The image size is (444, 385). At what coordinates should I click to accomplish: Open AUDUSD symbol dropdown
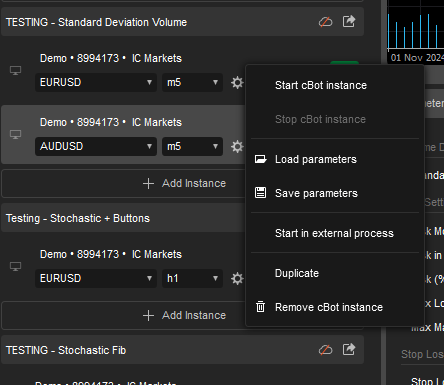(x=96, y=146)
